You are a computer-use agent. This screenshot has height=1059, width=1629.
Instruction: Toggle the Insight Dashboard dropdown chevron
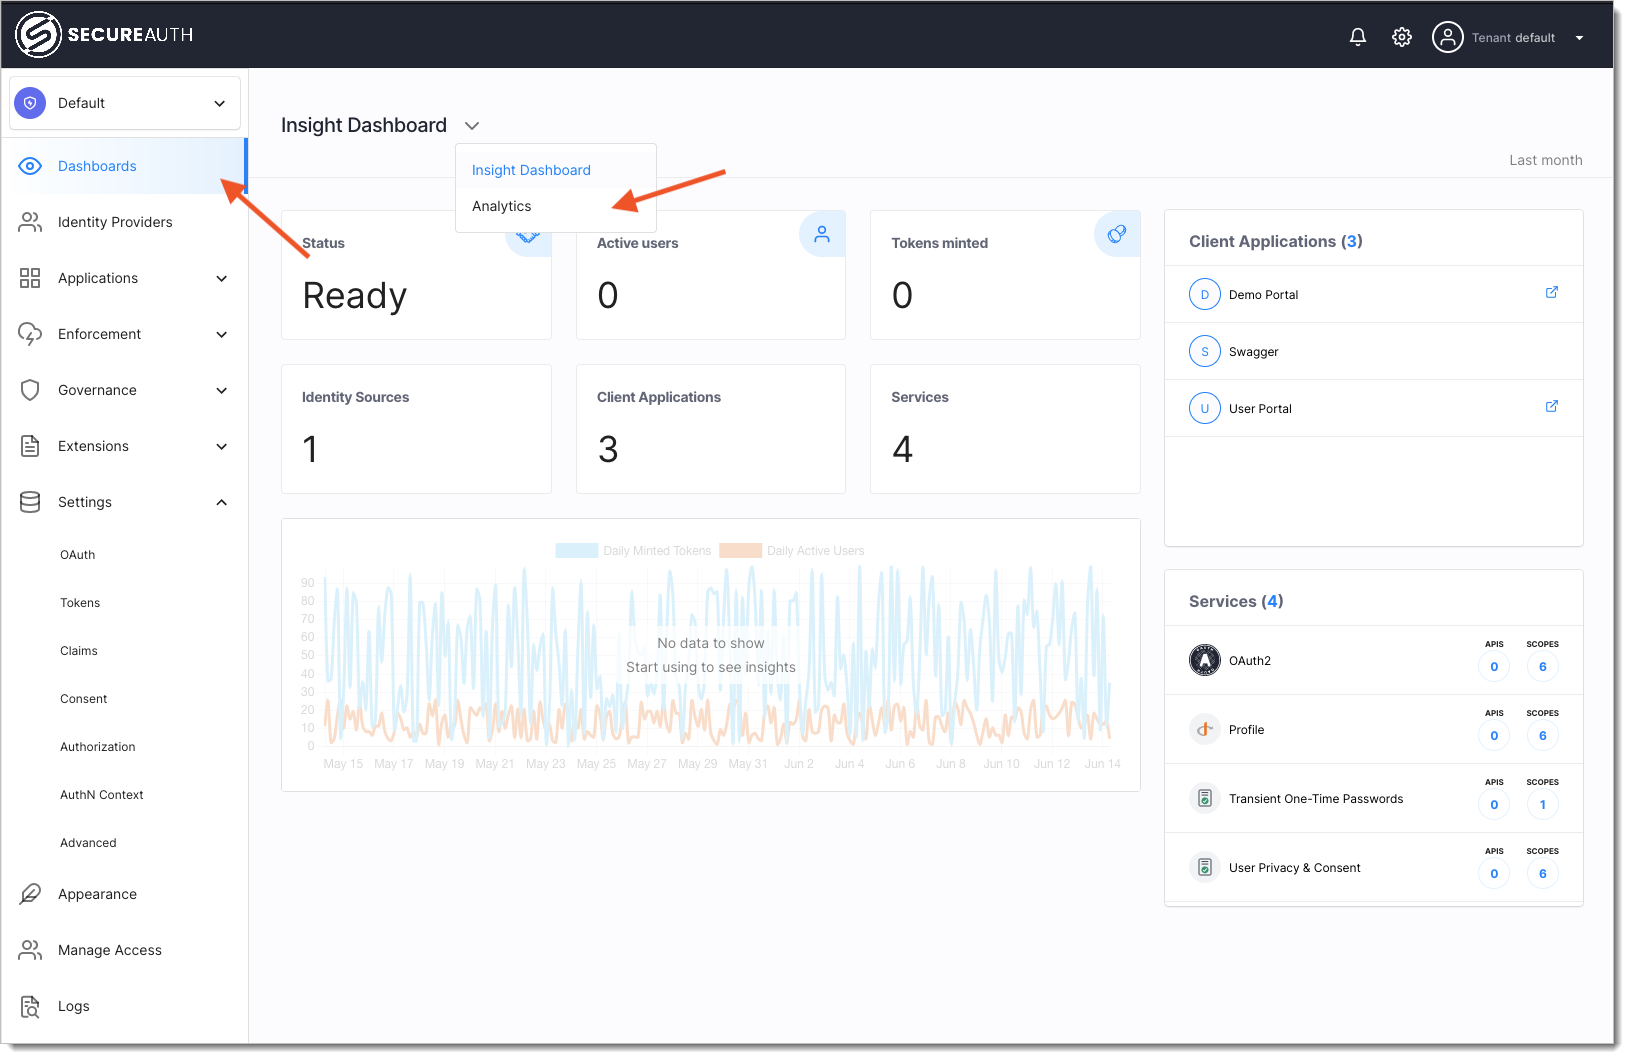coord(472,125)
